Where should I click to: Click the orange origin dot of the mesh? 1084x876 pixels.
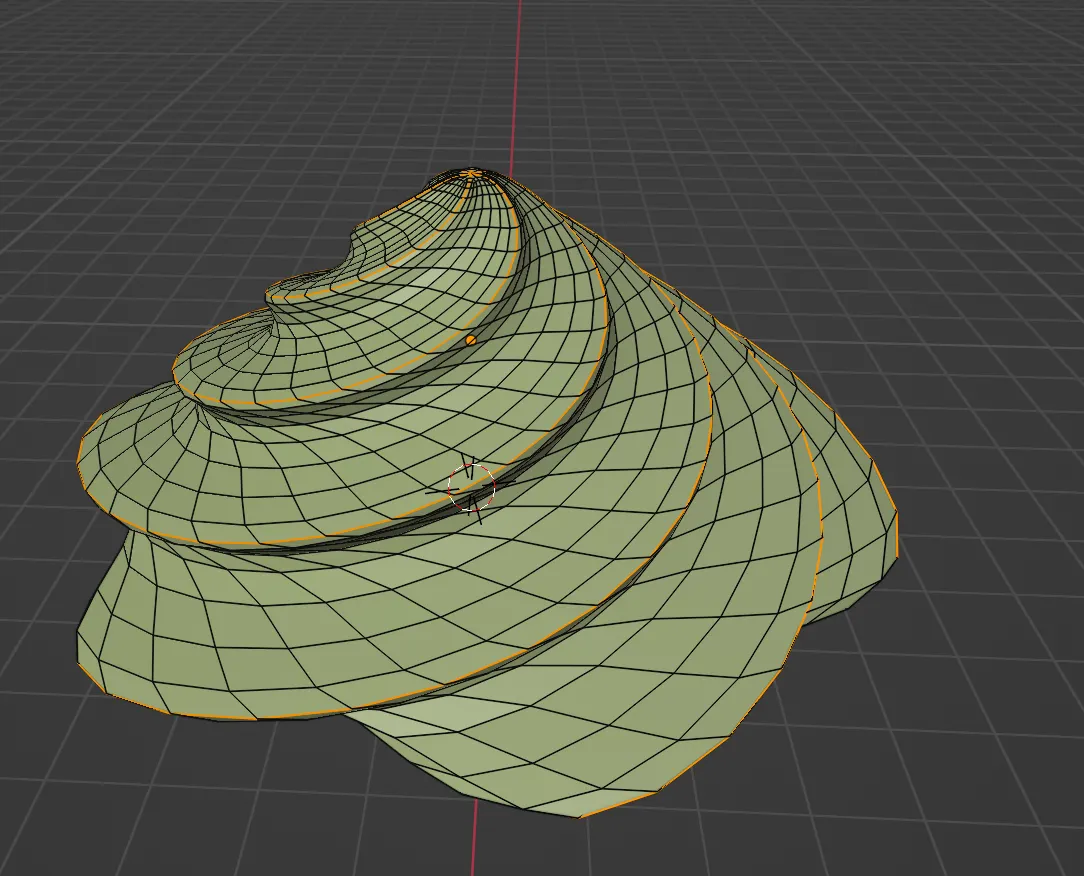click(x=471, y=339)
